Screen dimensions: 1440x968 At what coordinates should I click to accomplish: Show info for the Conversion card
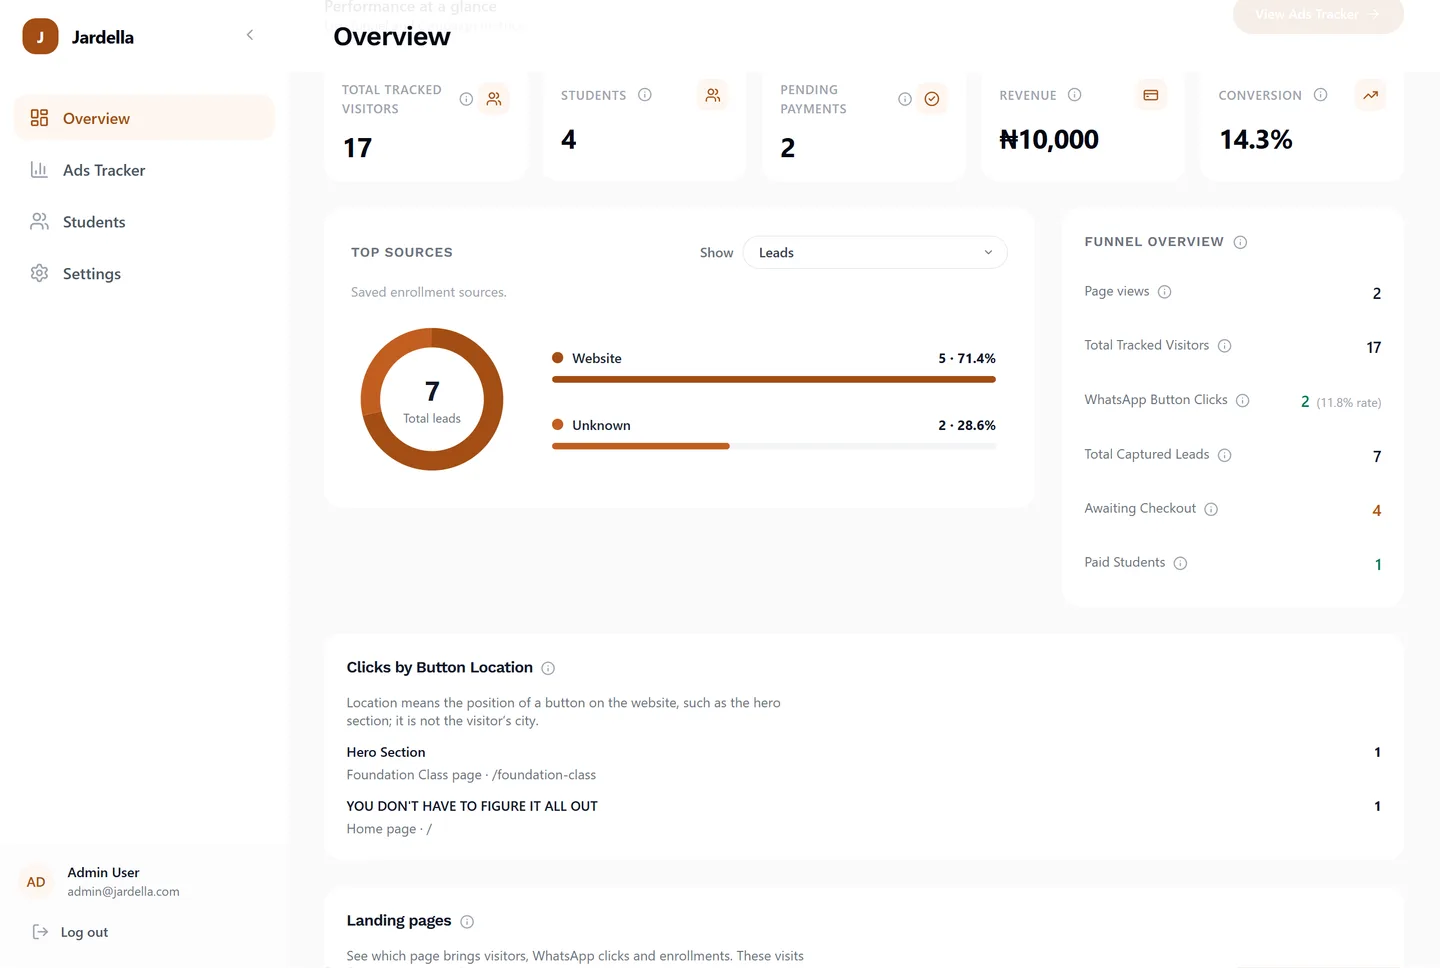[x=1321, y=95]
